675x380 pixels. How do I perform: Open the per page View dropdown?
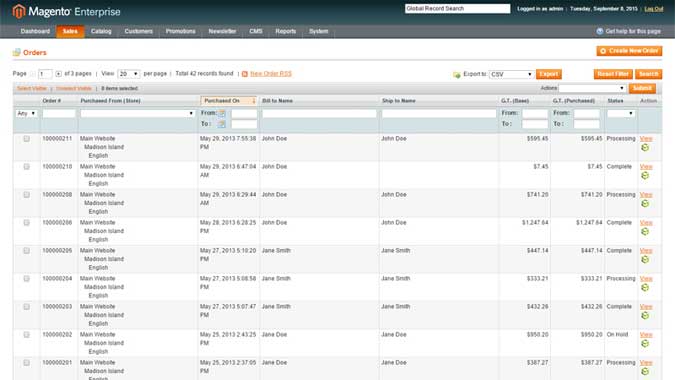(128, 74)
